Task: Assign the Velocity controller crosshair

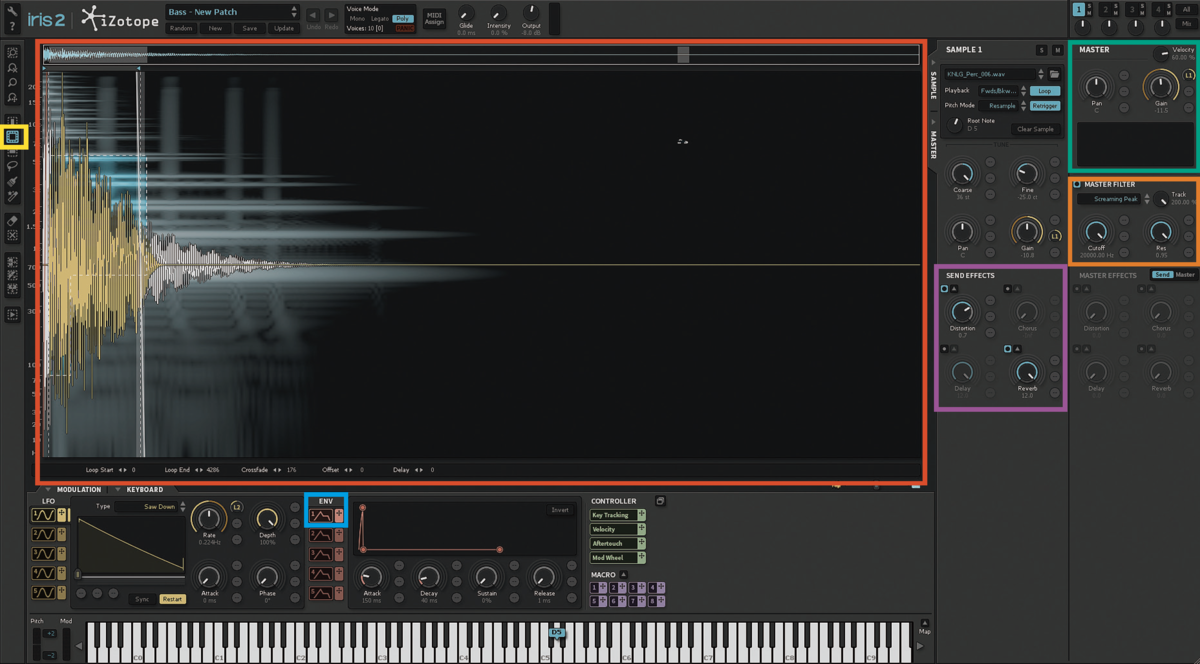Action: pos(641,529)
